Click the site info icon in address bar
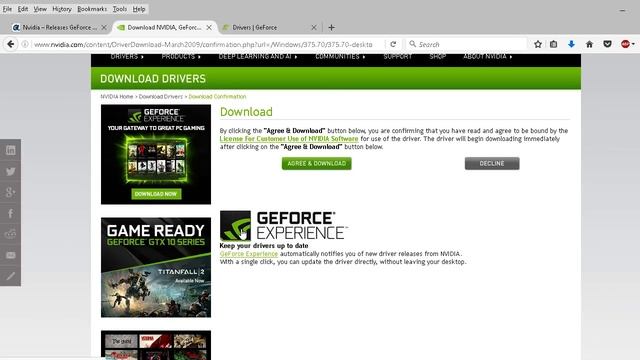The image size is (640, 360). (25, 44)
